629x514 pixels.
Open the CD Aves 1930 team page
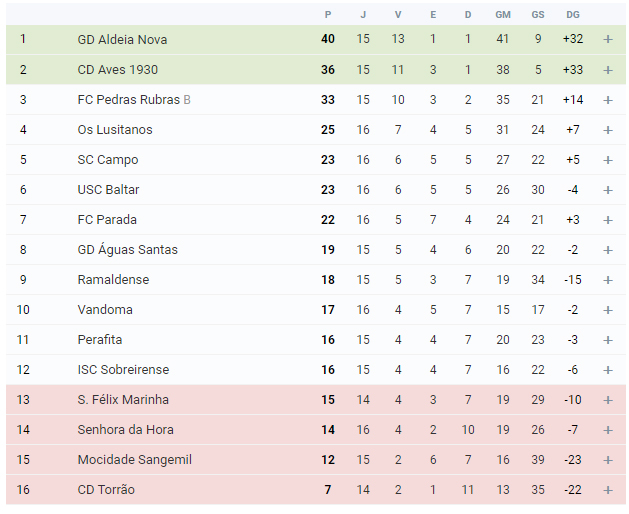(x=118, y=69)
